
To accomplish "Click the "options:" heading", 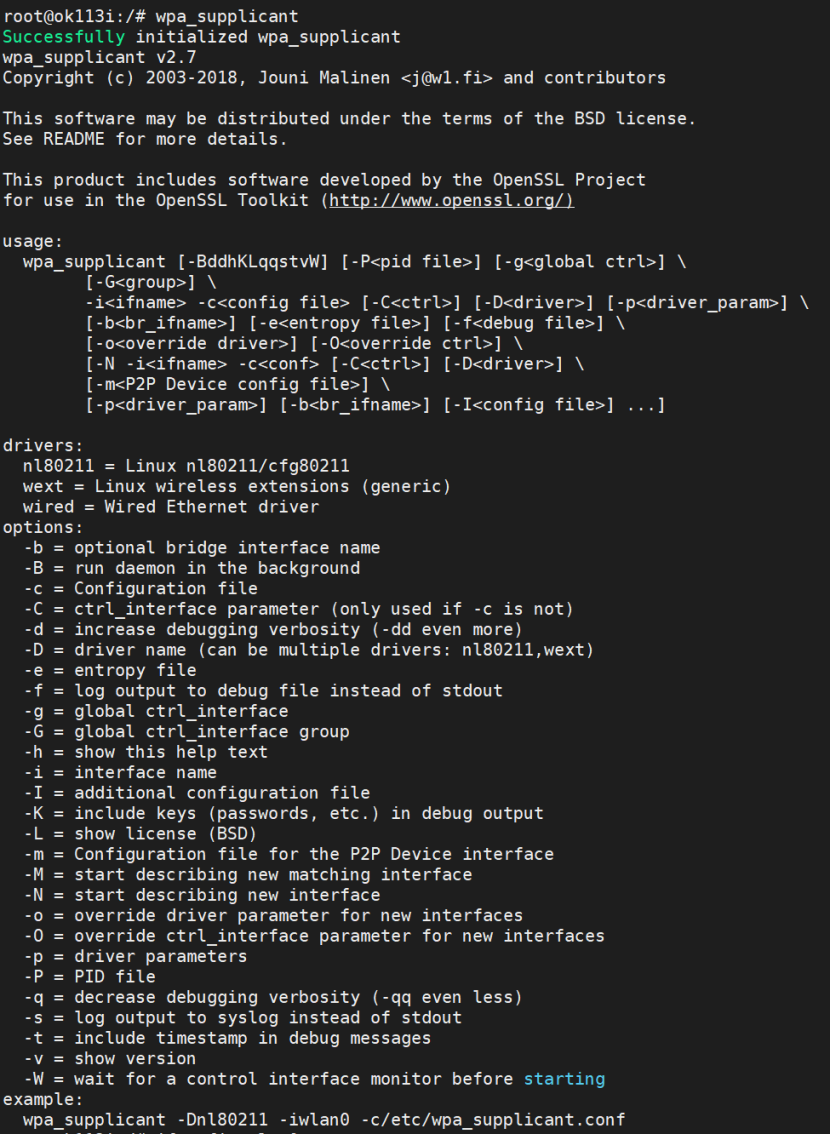I will (43, 527).
